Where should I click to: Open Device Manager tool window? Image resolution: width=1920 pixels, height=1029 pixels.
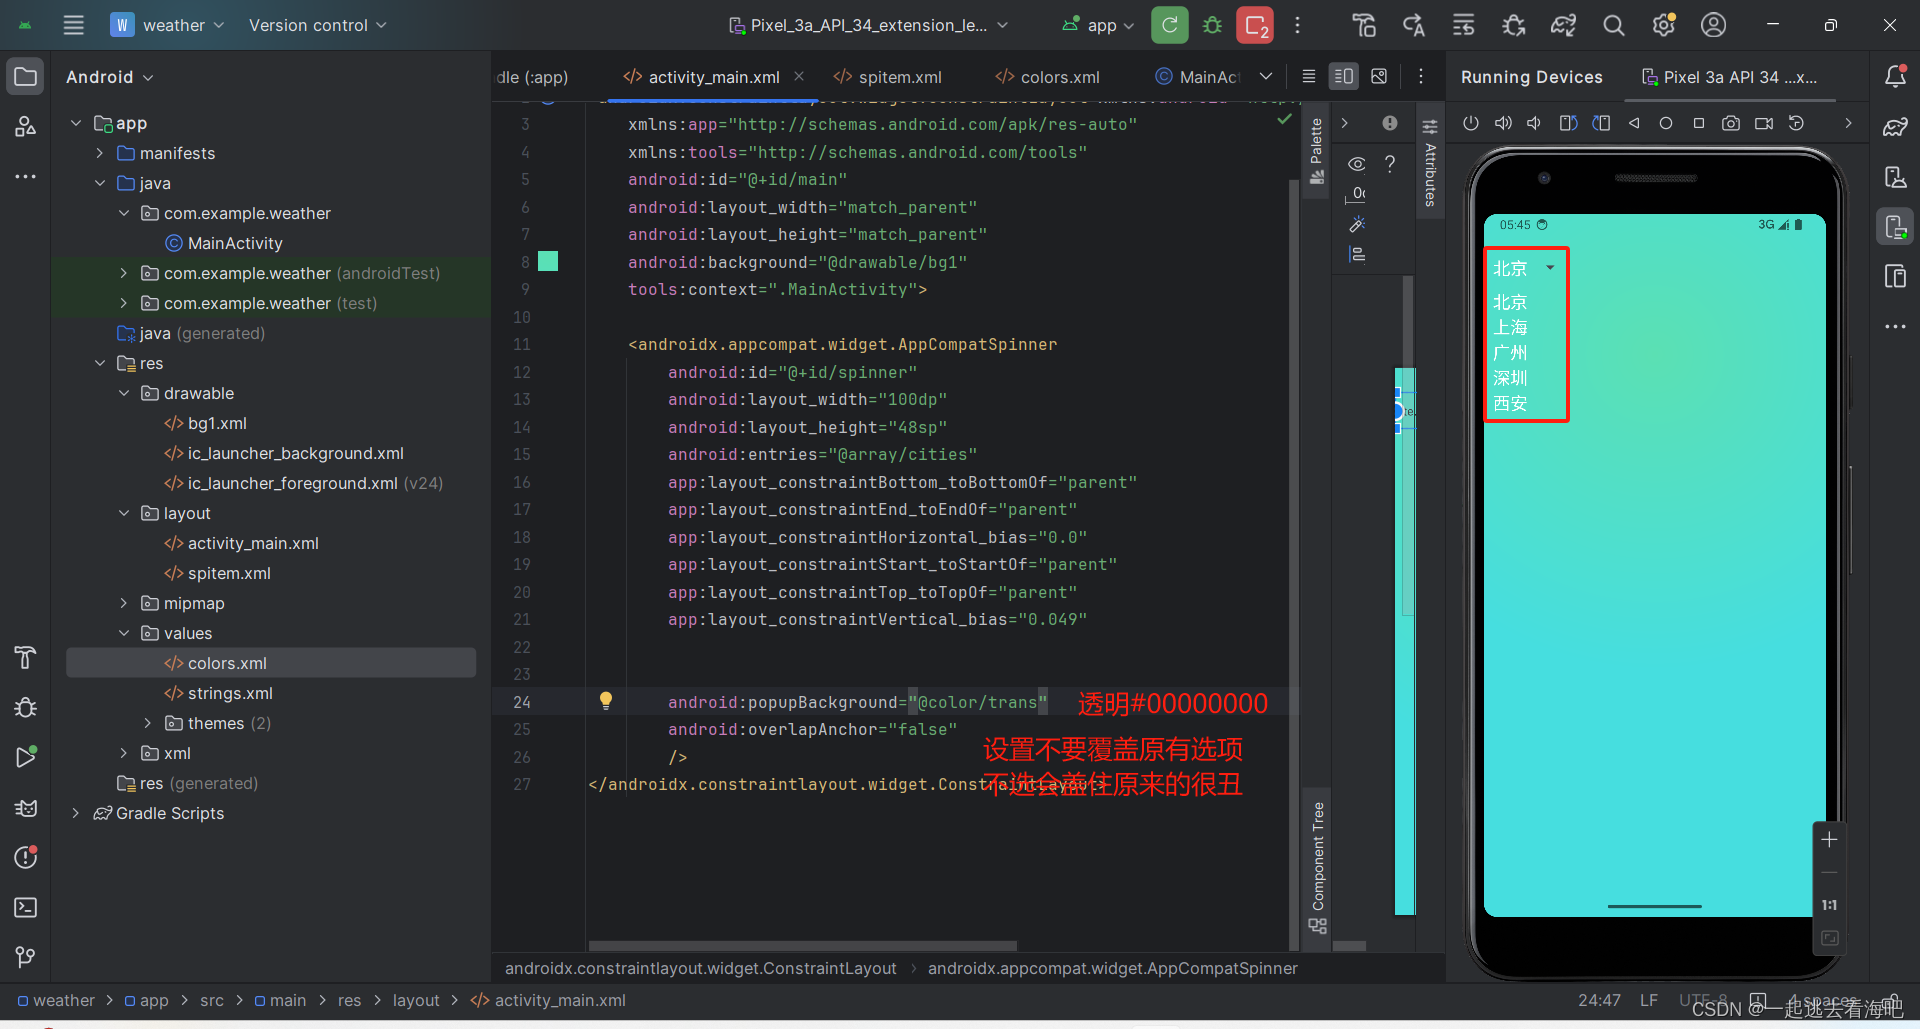click(x=1895, y=177)
